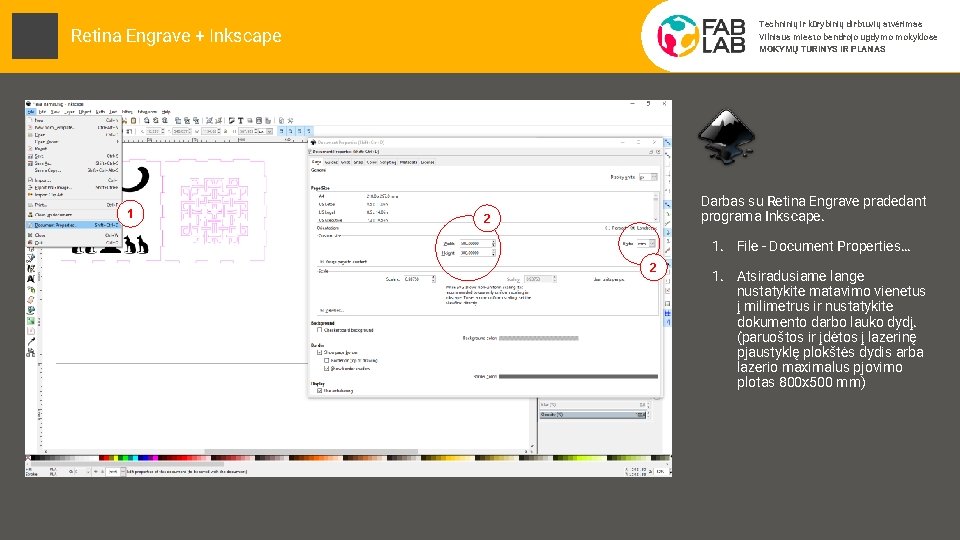960x540 pixels.
Task: Click the ungroup objects toolbar icon
Action: [x=219, y=121]
